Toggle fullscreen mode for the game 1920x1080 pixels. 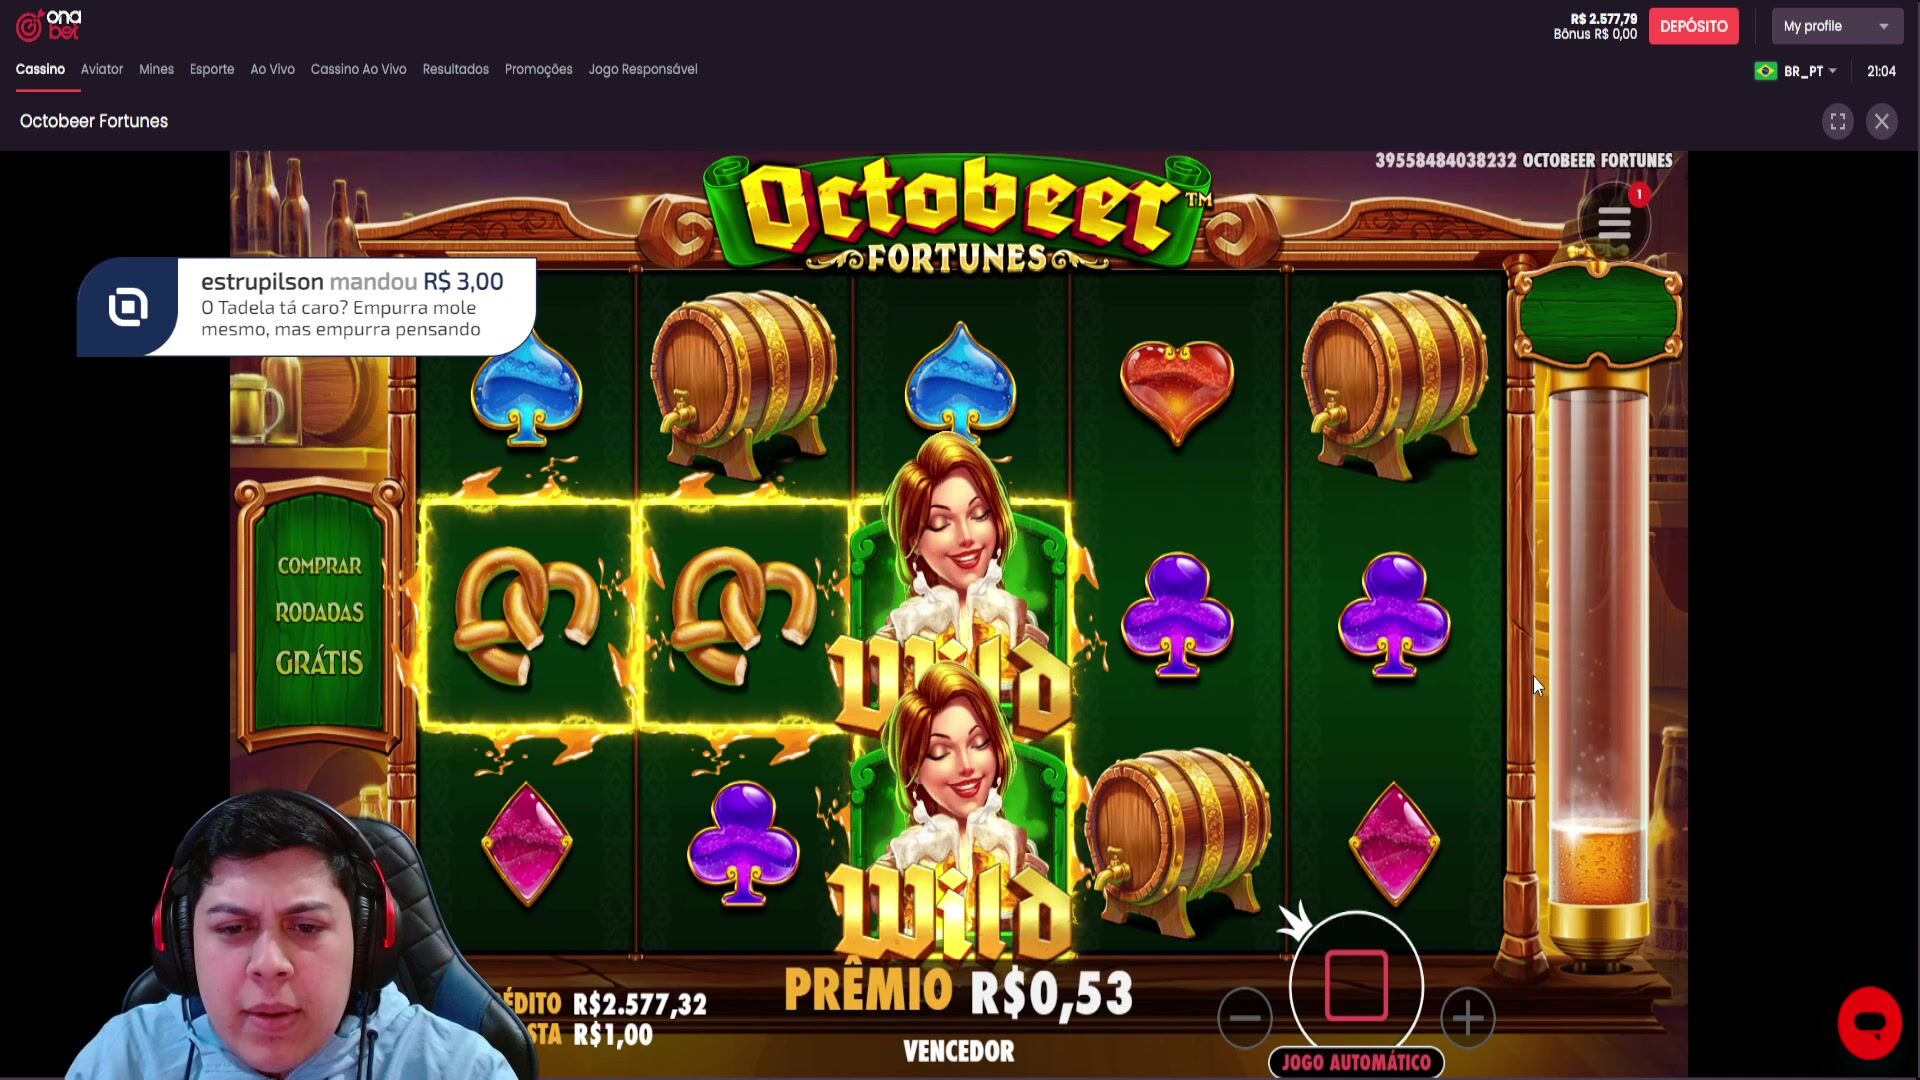point(1837,121)
